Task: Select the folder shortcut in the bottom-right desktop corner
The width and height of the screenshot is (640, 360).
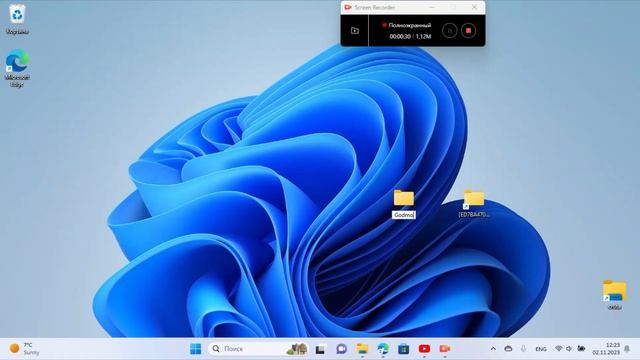Action: [615, 295]
